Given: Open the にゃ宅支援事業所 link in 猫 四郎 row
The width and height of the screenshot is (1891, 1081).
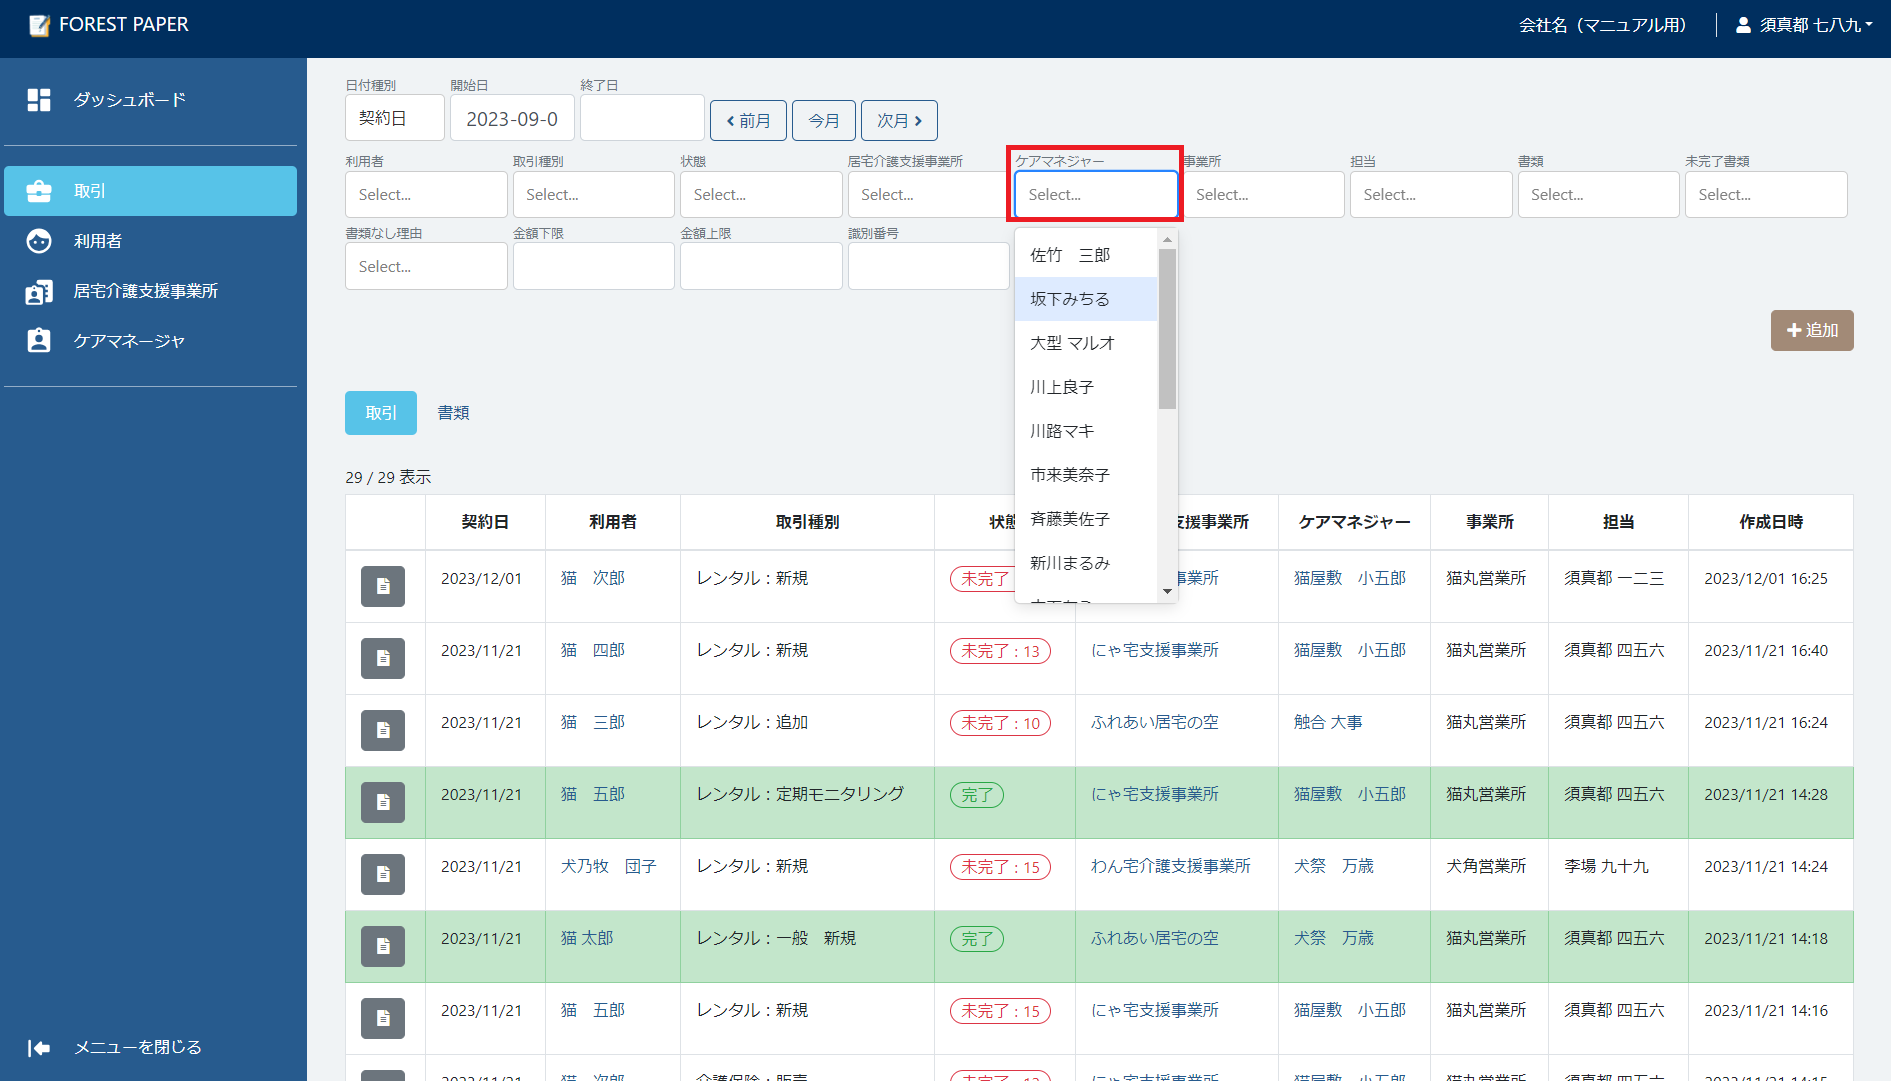Looking at the screenshot, I should pyautogui.click(x=1154, y=650).
